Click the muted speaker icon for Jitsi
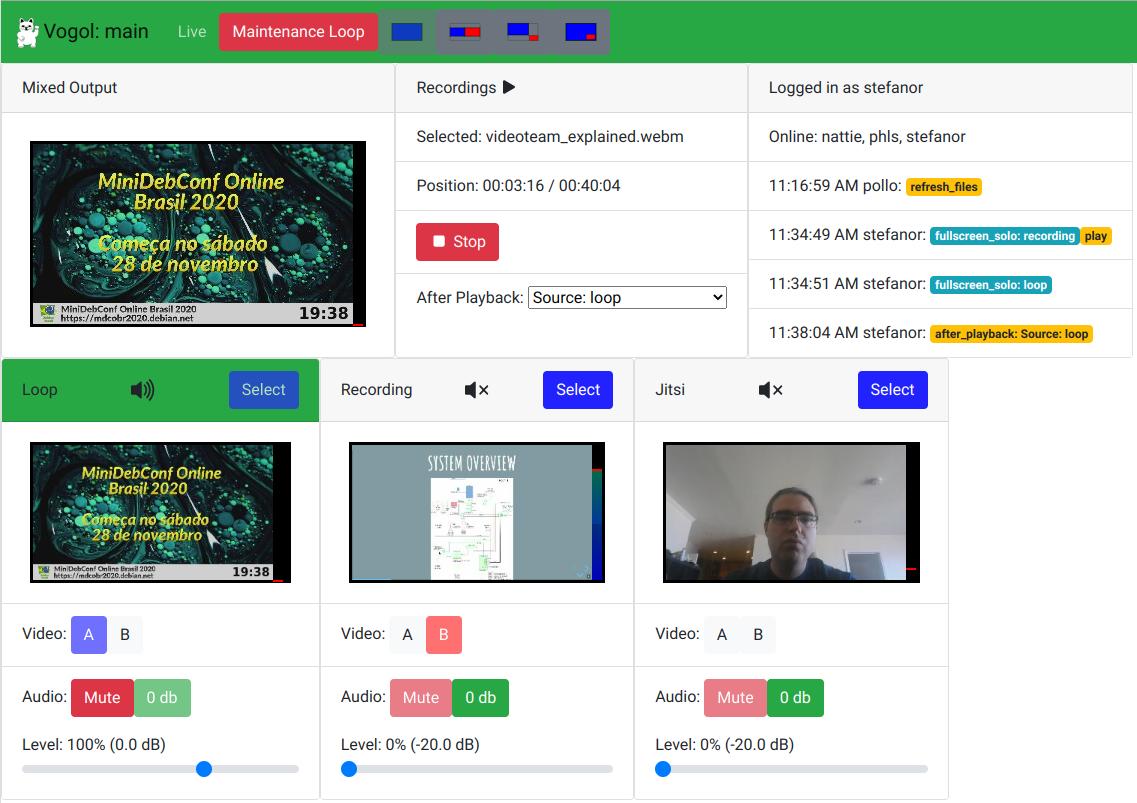The width and height of the screenshot is (1137, 803). pyautogui.click(x=771, y=390)
